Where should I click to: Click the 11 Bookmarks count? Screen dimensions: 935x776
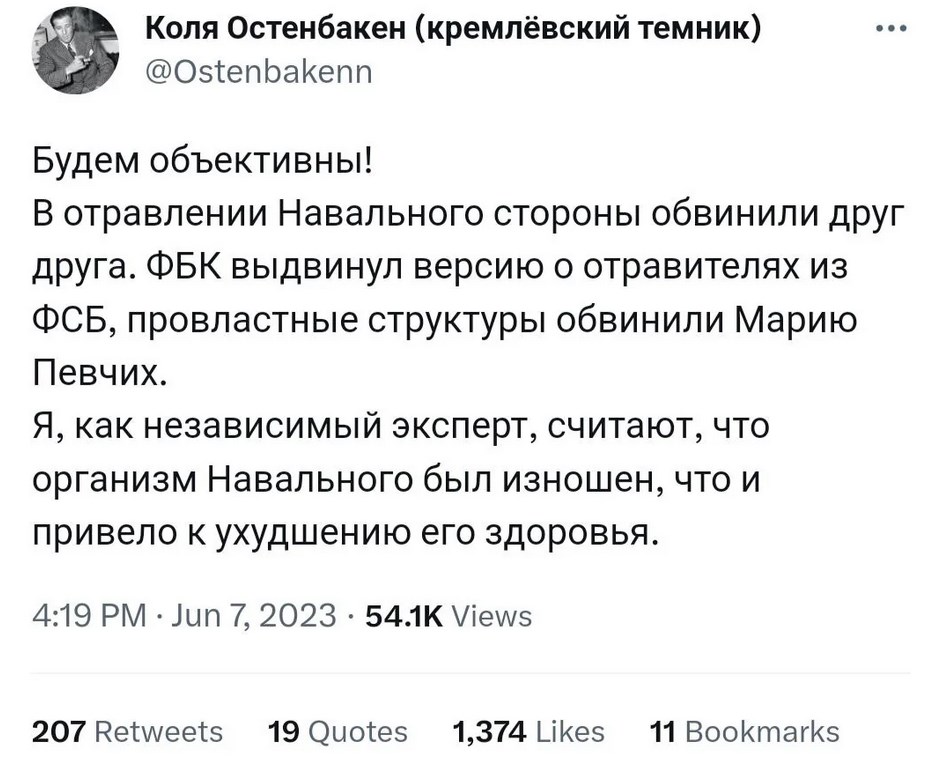point(744,732)
